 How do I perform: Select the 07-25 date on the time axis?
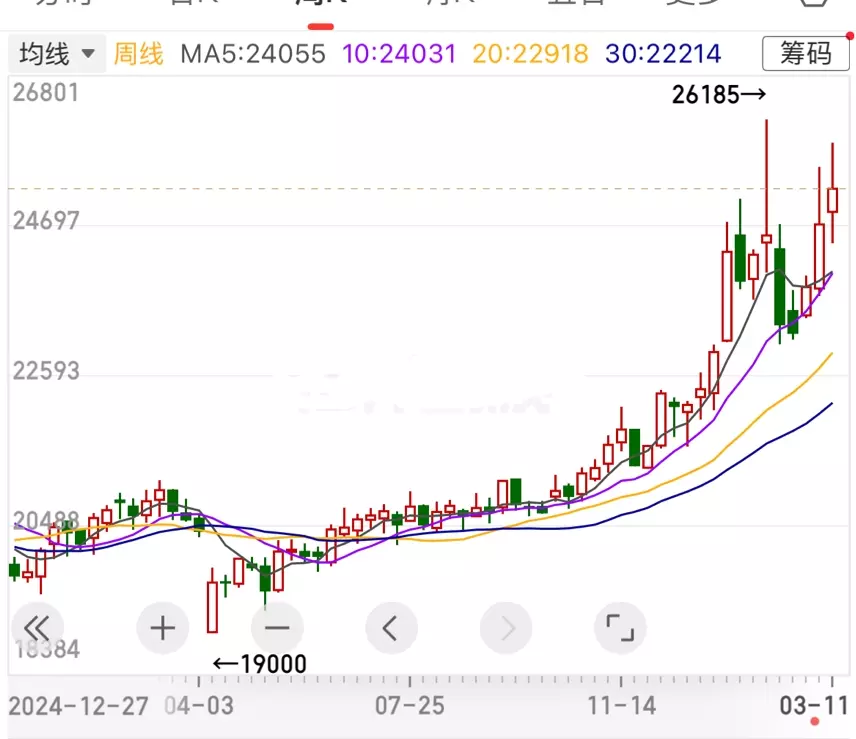(409, 705)
